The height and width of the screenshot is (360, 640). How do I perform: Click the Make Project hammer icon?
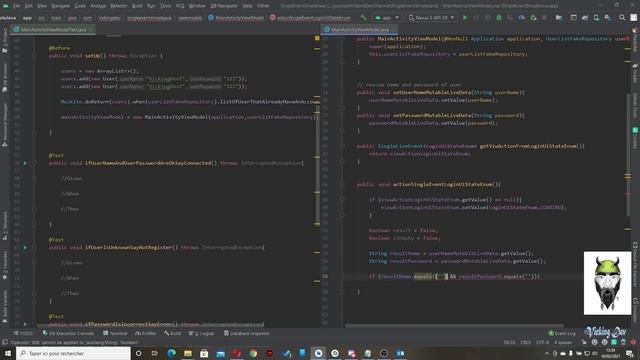pyautogui.click(x=363, y=18)
